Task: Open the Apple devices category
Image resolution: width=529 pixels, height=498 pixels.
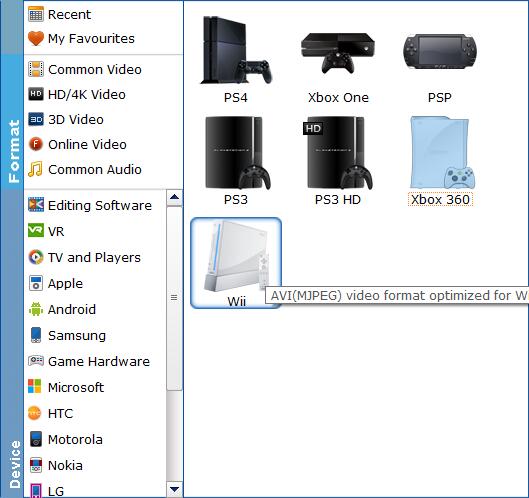Action: (x=56, y=283)
